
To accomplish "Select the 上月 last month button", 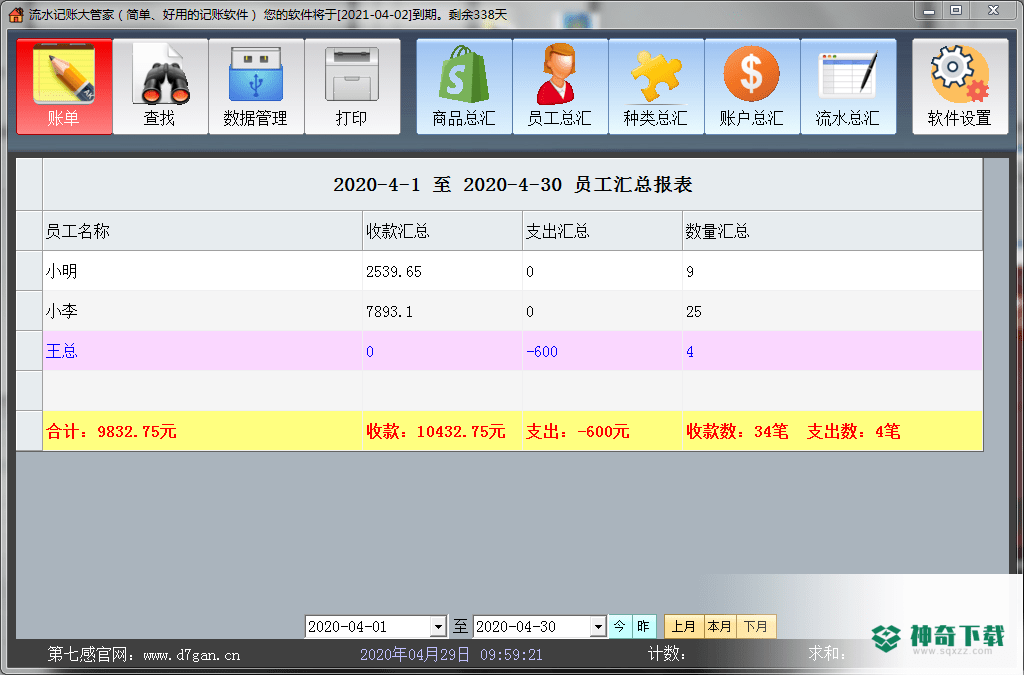I will [684, 627].
